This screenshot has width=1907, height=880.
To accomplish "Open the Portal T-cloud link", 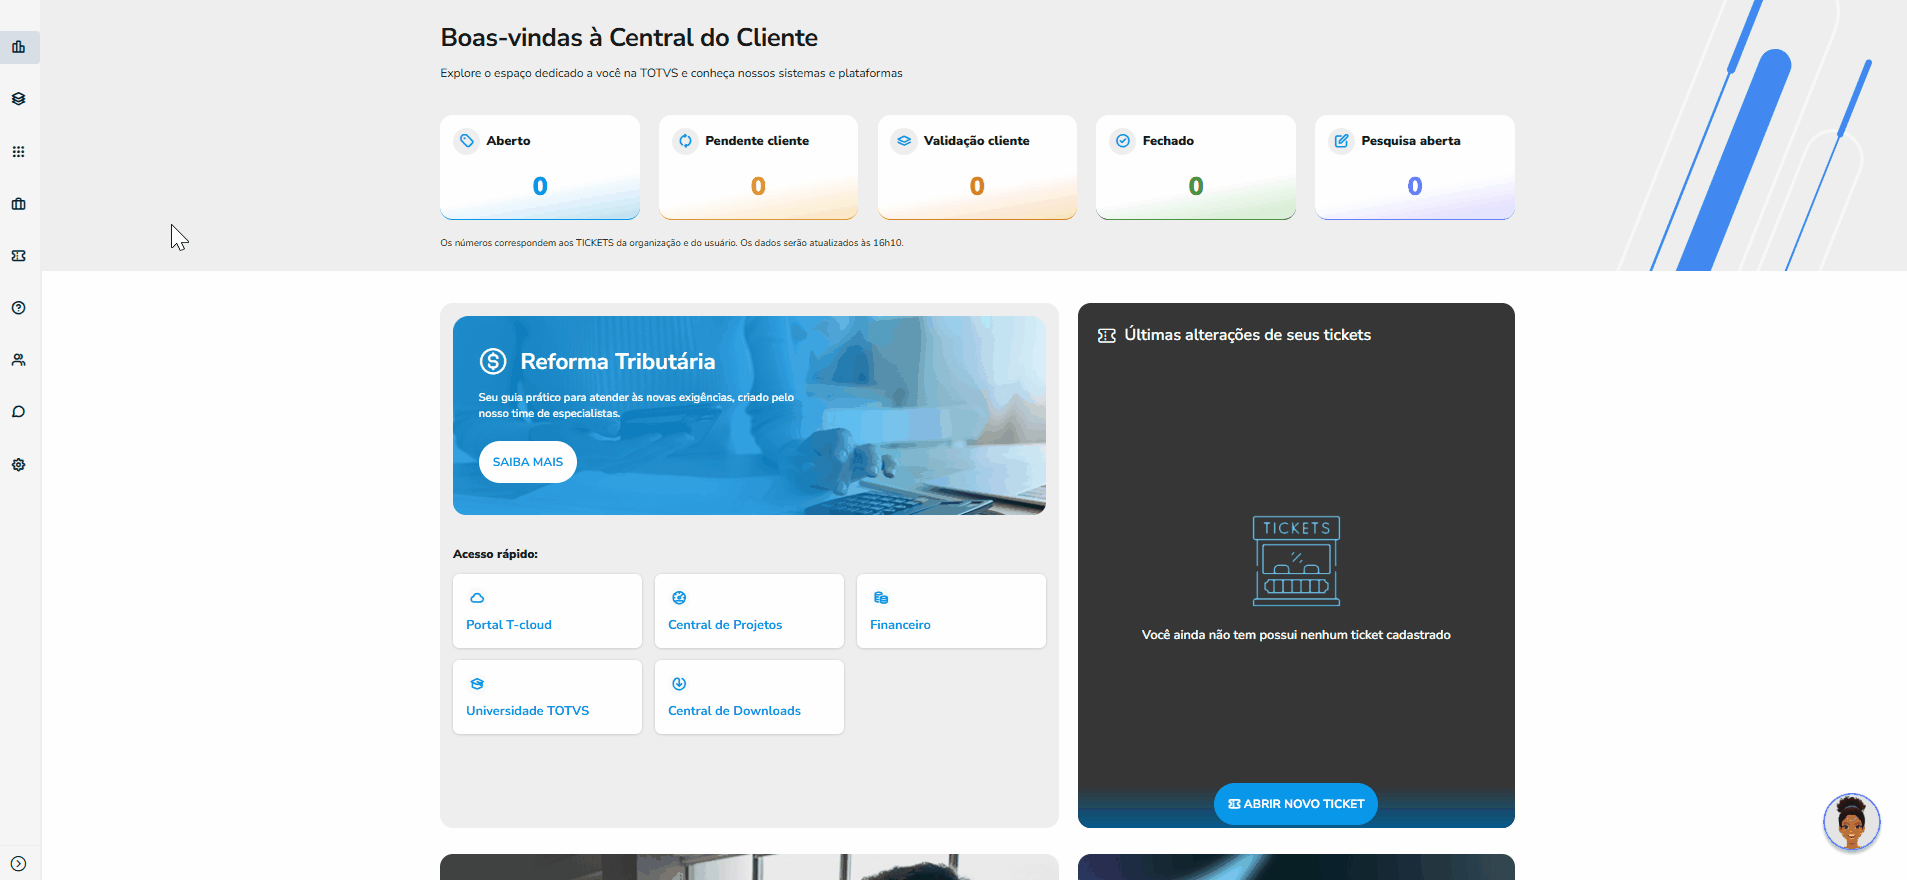I will [509, 625].
